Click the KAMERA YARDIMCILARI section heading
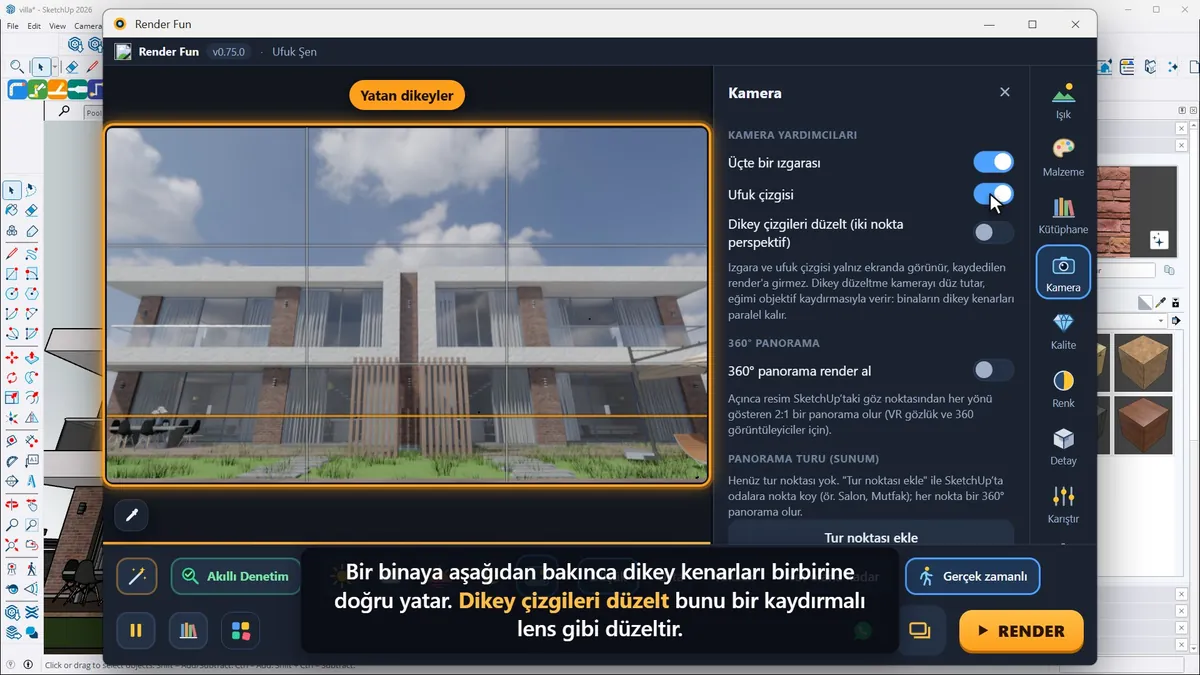Image resolution: width=1200 pixels, height=675 pixels. [792, 135]
